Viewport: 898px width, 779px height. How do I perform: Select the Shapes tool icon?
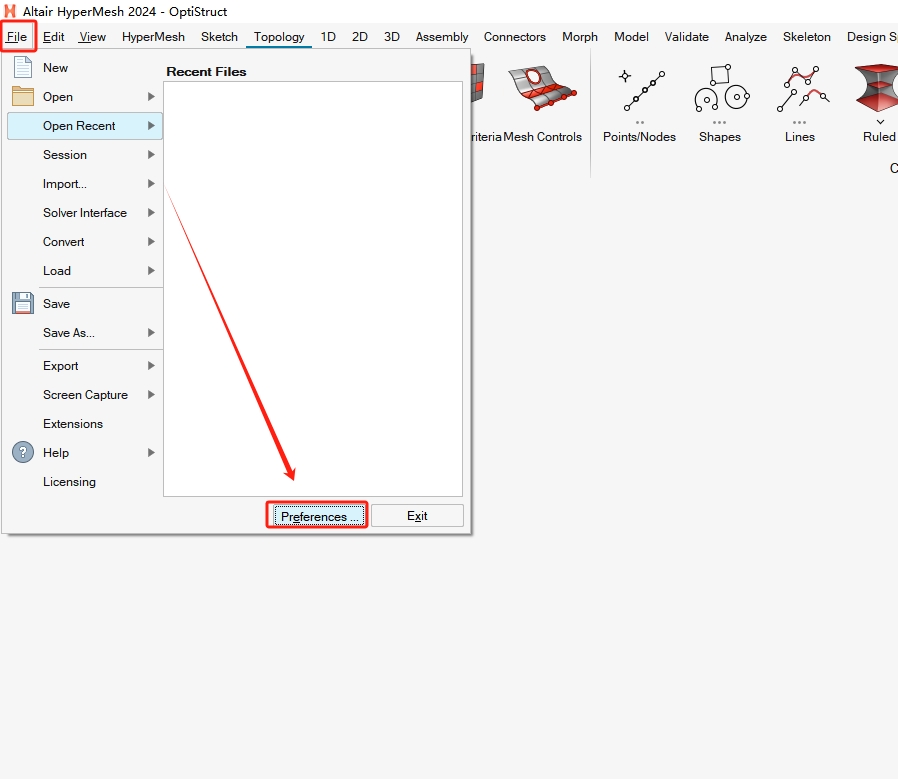(x=720, y=90)
